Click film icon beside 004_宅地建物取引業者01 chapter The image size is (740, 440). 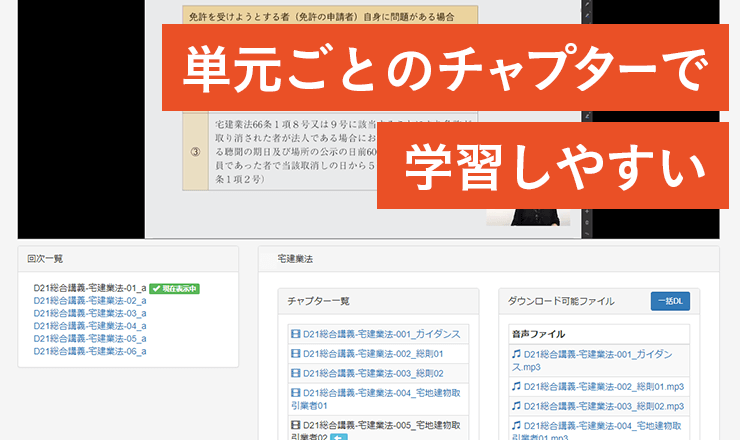[295, 392]
